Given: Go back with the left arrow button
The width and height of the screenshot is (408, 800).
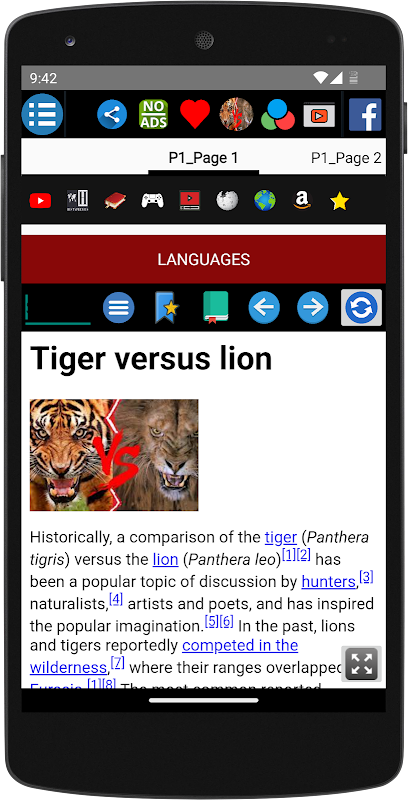Looking at the screenshot, I should (264, 308).
